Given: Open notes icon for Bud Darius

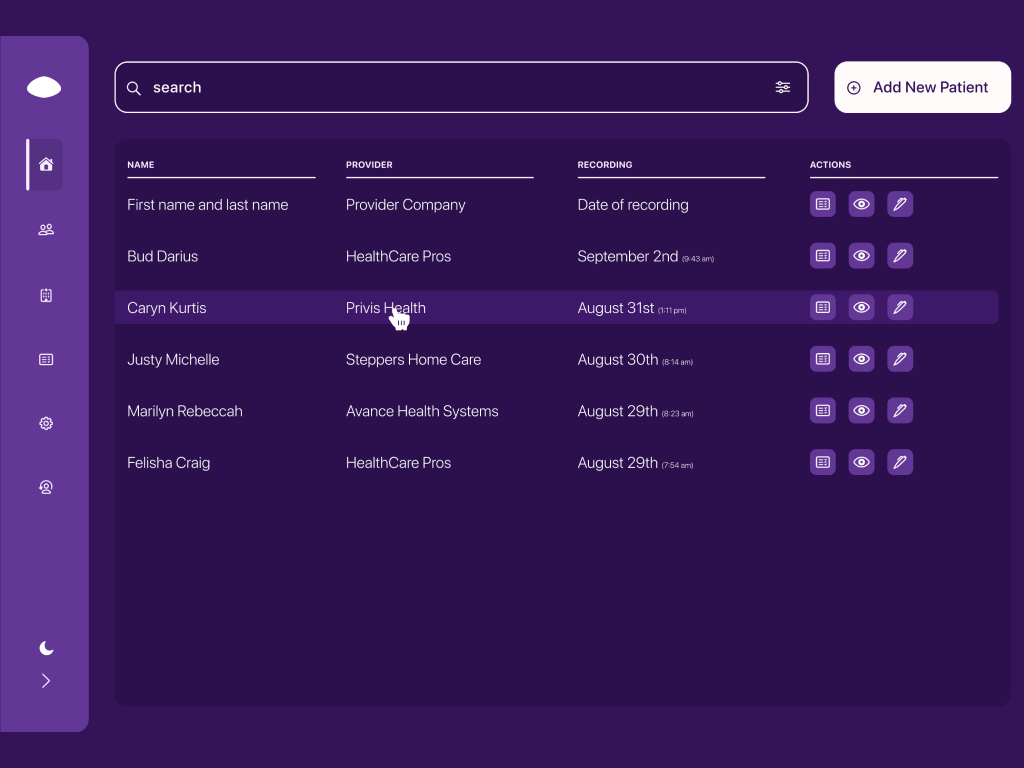Looking at the screenshot, I should coord(822,256).
